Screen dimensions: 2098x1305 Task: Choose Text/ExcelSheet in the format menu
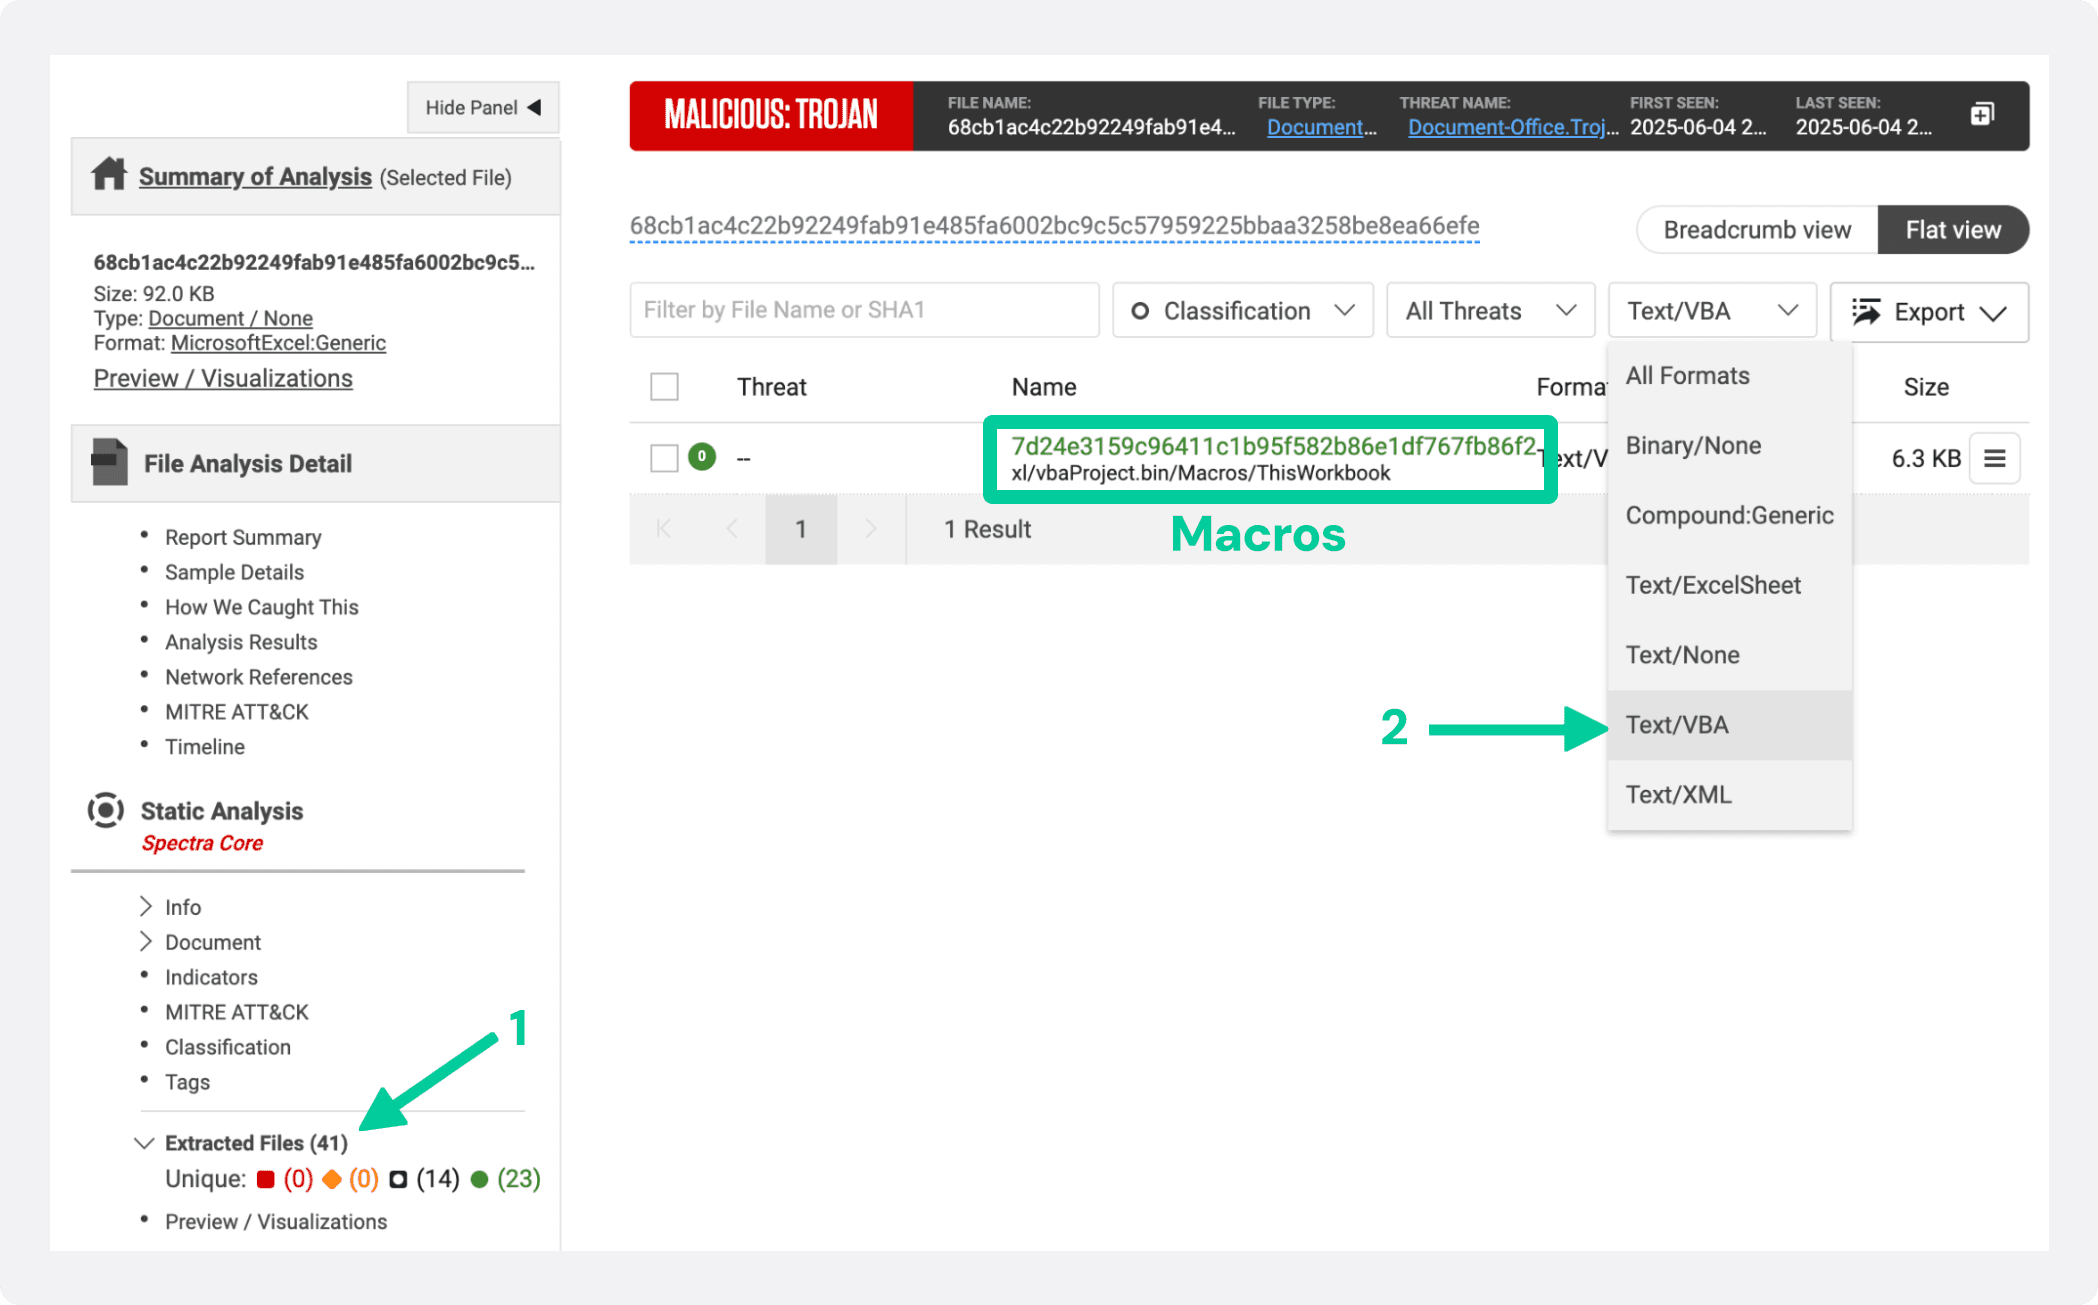click(x=1712, y=585)
